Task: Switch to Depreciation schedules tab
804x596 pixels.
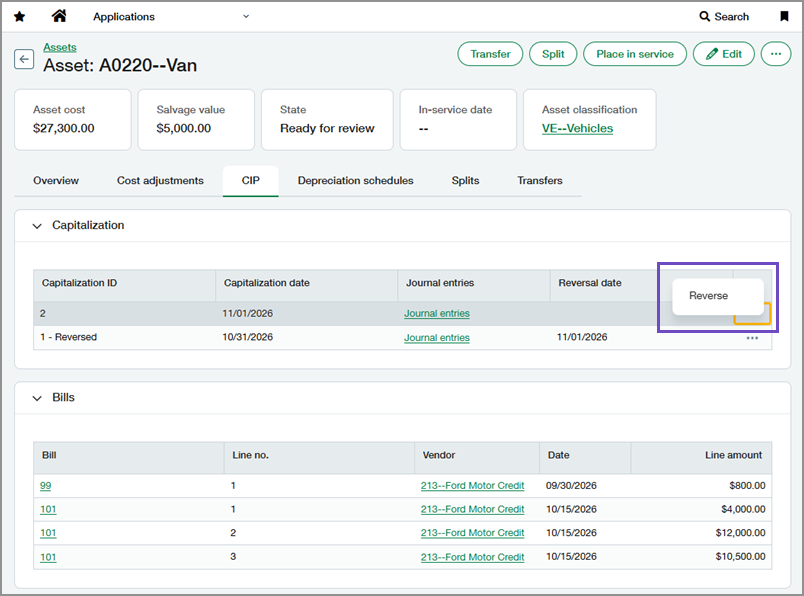Action: click(x=355, y=181)
